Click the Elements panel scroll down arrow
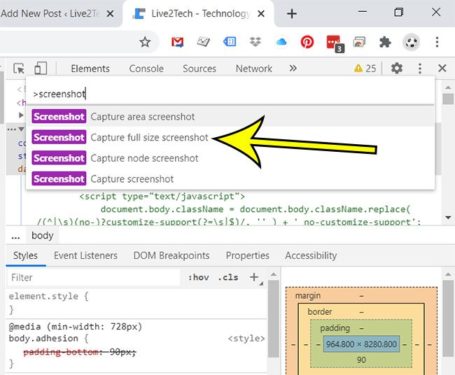 coord(448,218)
